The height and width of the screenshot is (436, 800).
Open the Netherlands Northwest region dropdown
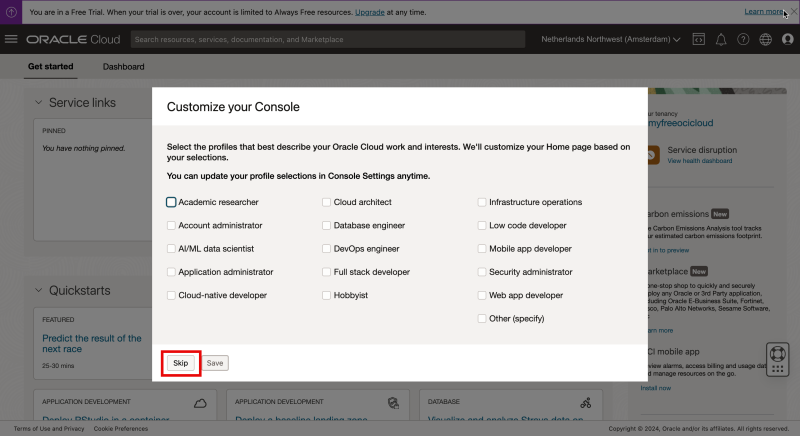(x=610, y=39)
